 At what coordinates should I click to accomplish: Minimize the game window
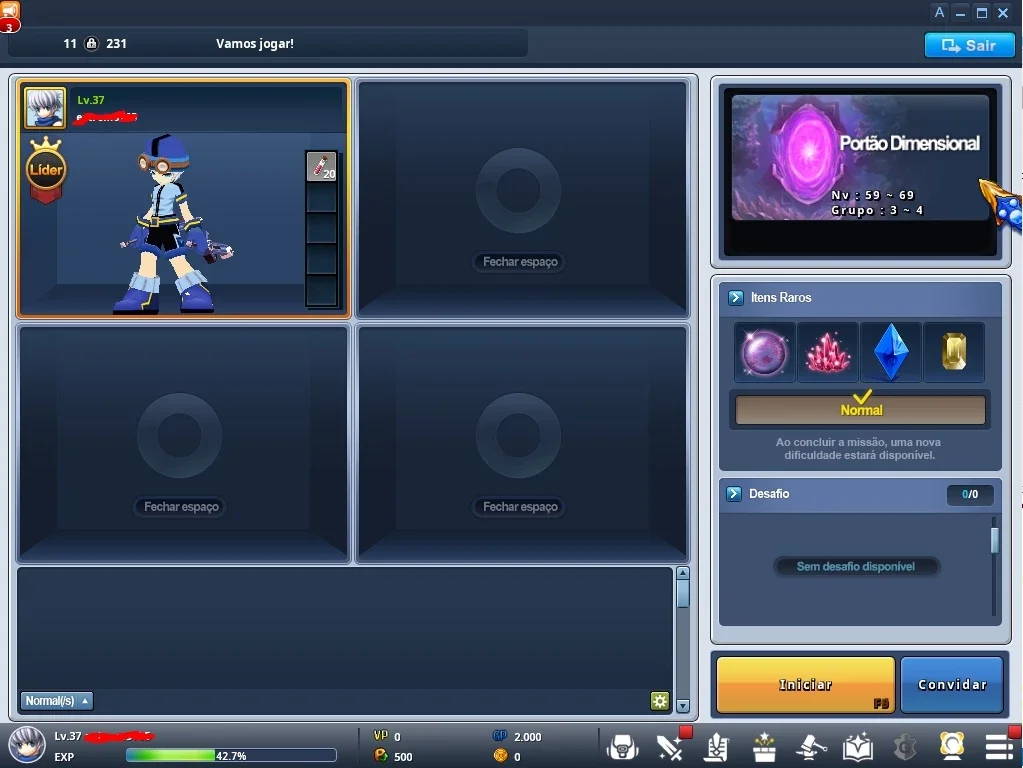[960, 13]
